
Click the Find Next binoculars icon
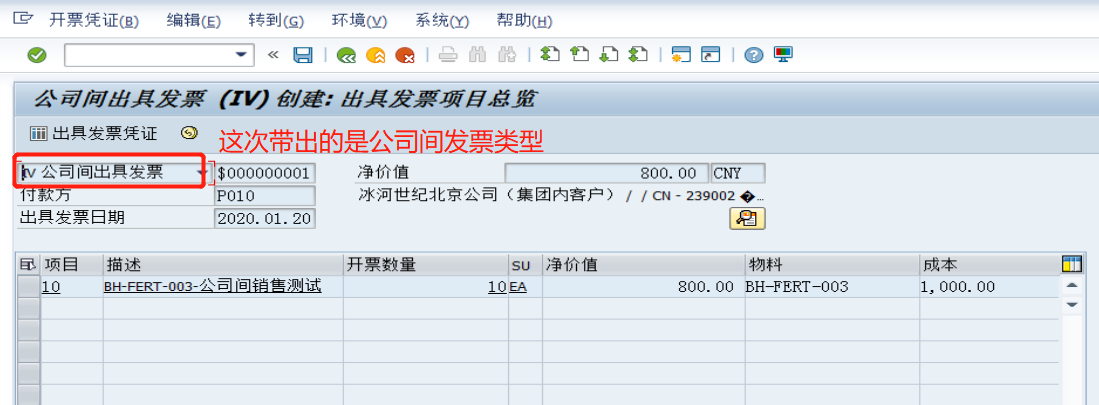click(507, 55)
